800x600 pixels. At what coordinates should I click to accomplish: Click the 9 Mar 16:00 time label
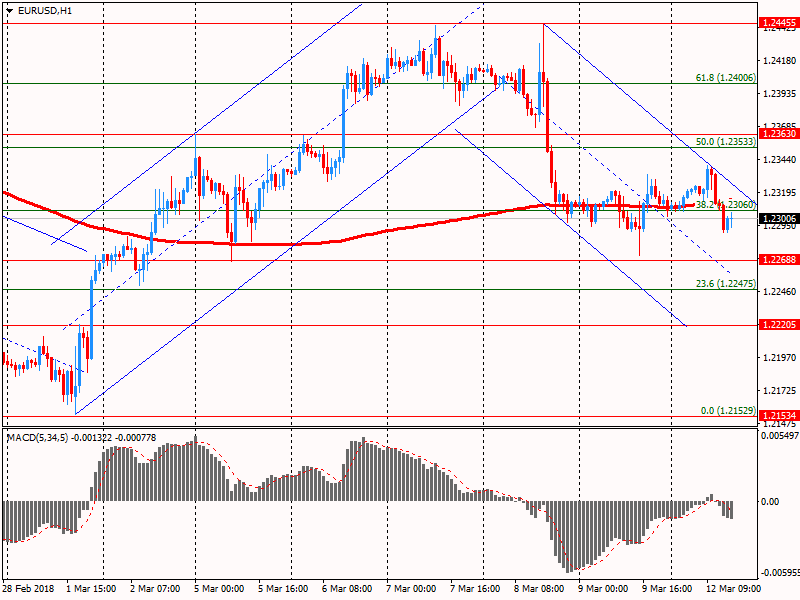(x=667, y=588)
